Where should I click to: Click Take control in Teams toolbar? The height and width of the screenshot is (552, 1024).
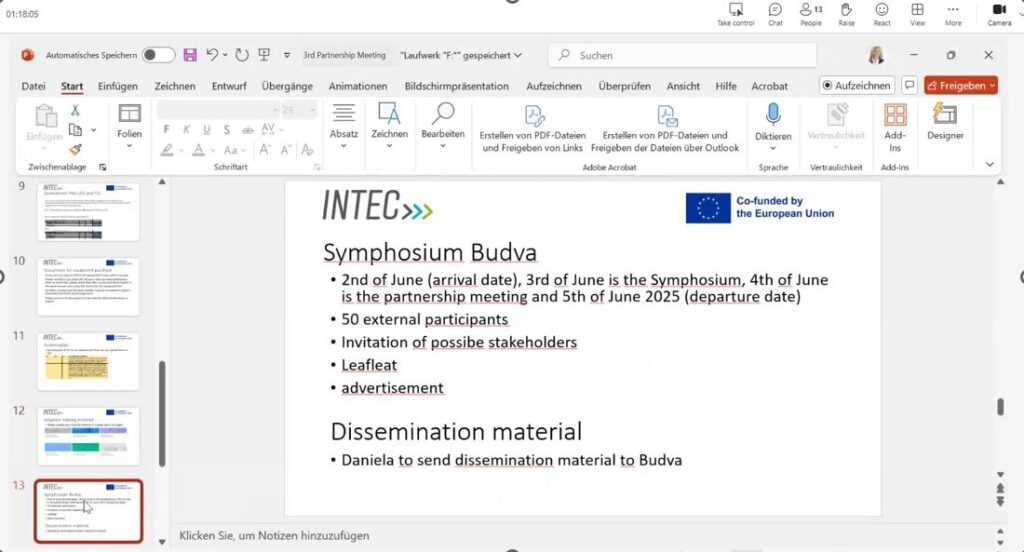pyautogui.click(x=735, y=14)
